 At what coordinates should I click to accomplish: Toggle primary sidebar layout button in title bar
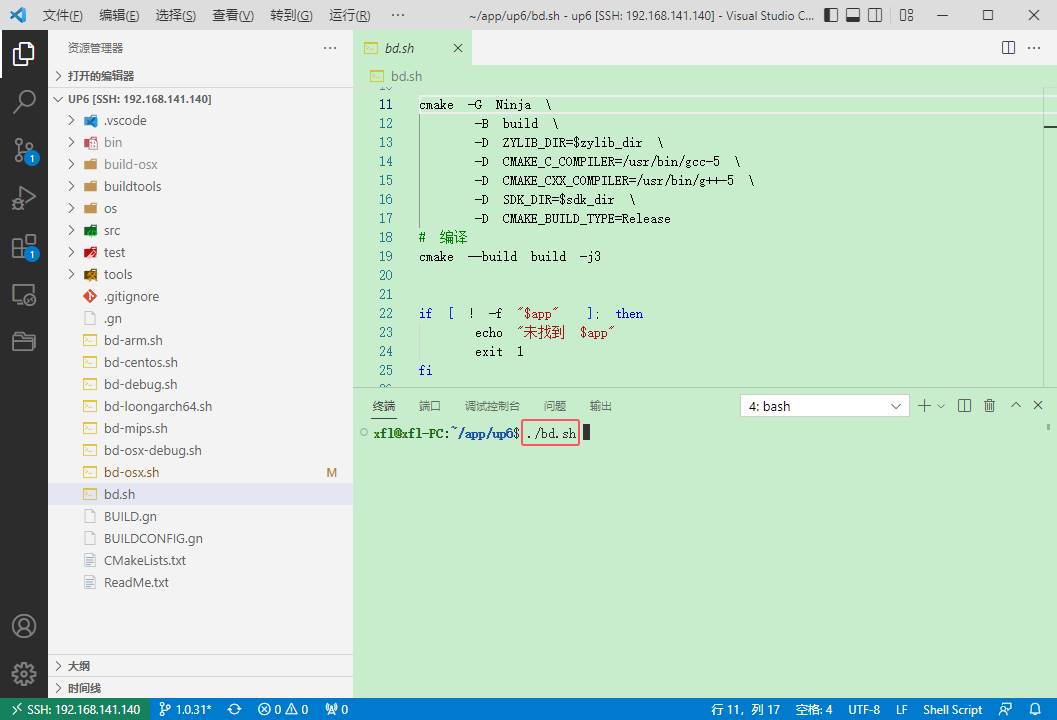tap(833, 16)
